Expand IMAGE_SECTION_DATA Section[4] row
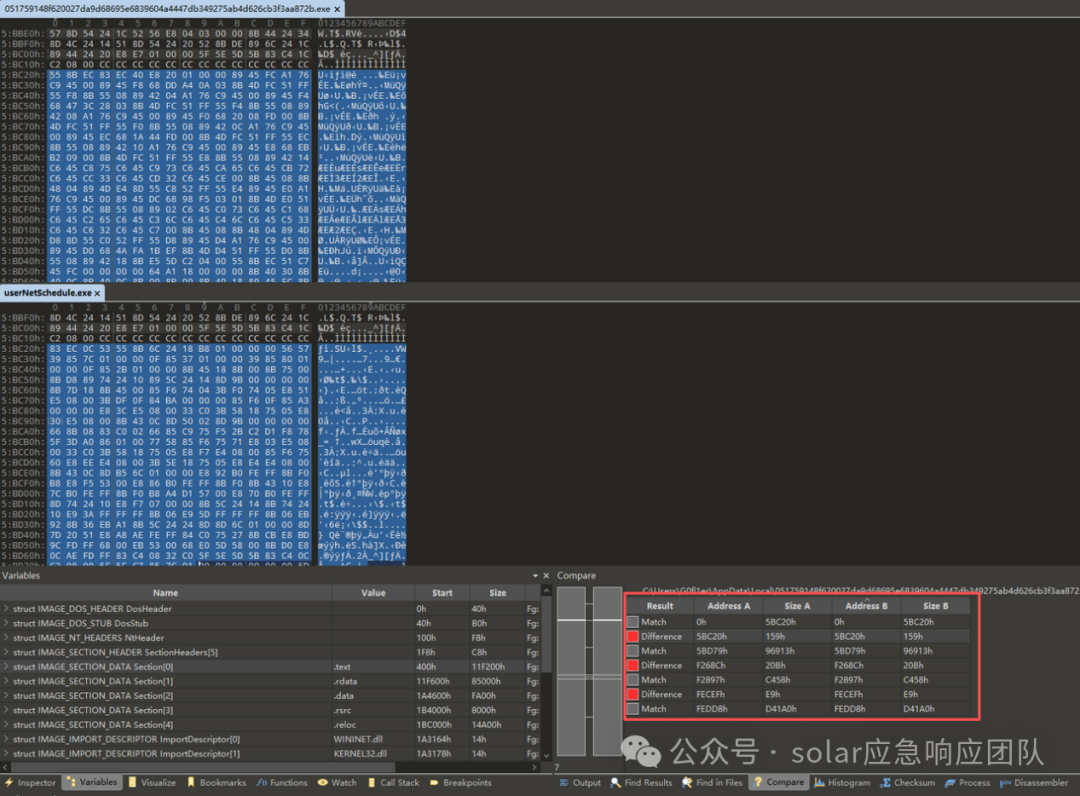The image size is (1080, 796). [6, 724]
